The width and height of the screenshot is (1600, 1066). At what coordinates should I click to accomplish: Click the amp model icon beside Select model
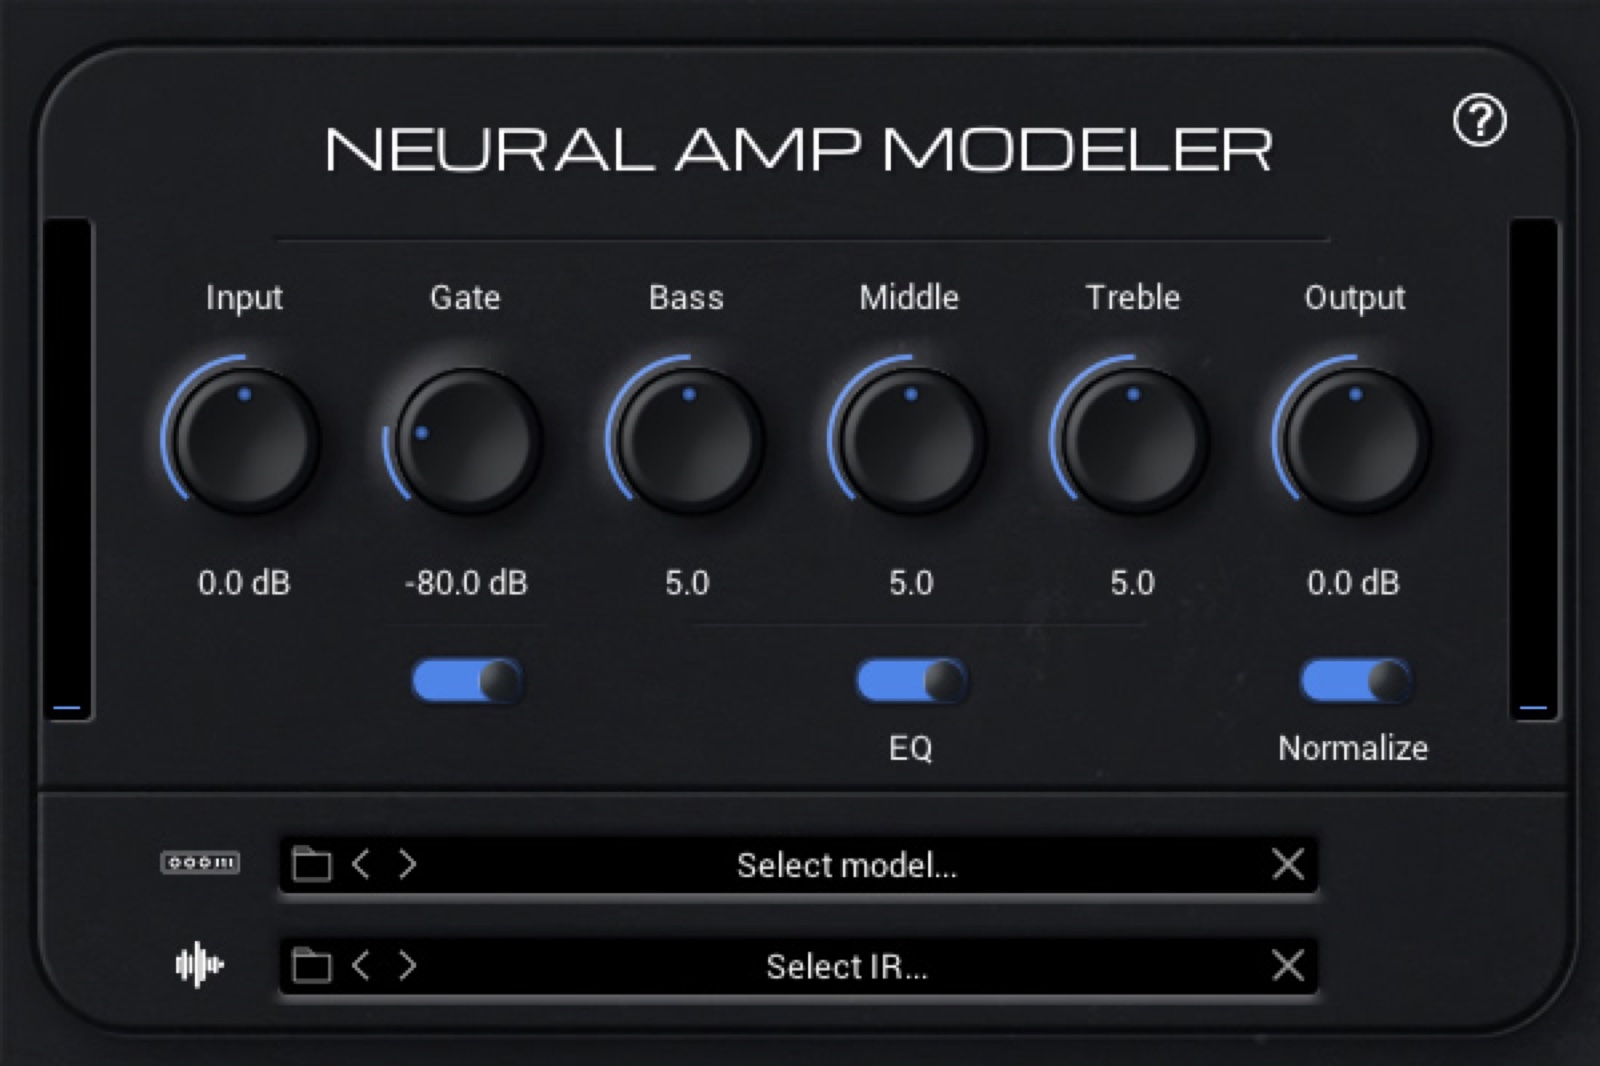(x=200, y=862)
